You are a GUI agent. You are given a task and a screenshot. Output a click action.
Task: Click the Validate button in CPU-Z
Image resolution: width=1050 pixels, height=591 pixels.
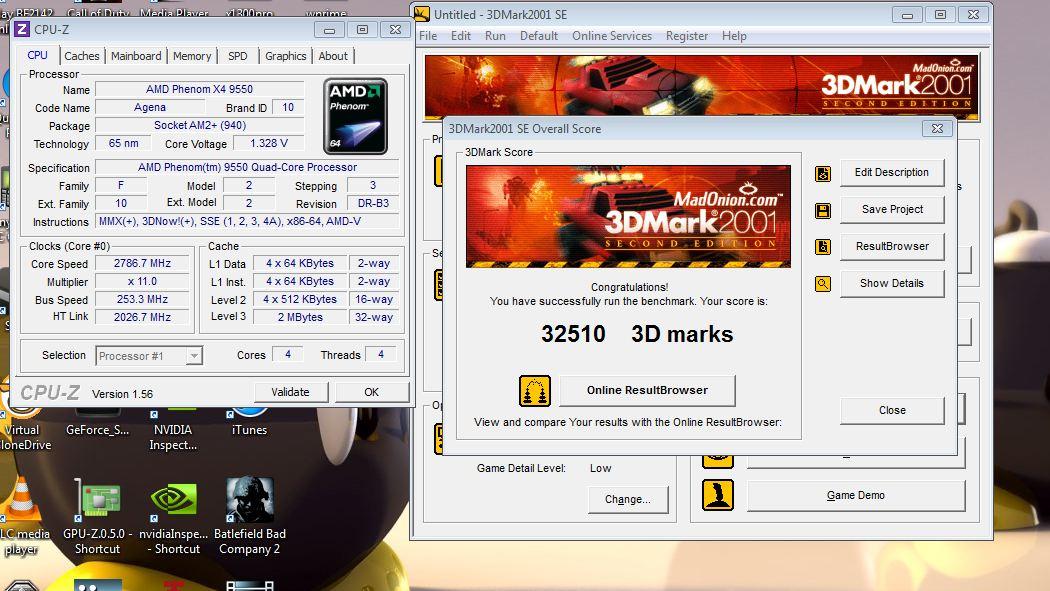pos(291,392)
